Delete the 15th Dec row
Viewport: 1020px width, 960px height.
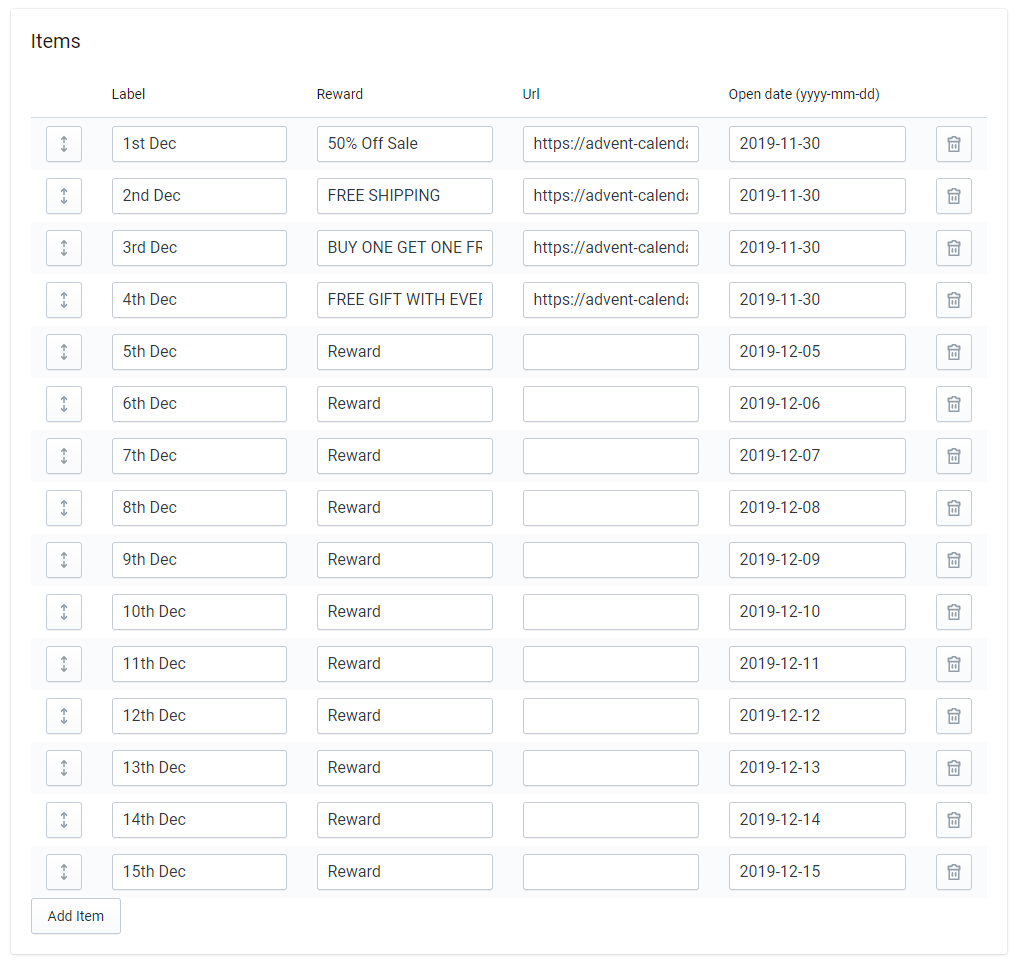pos(953,872)
